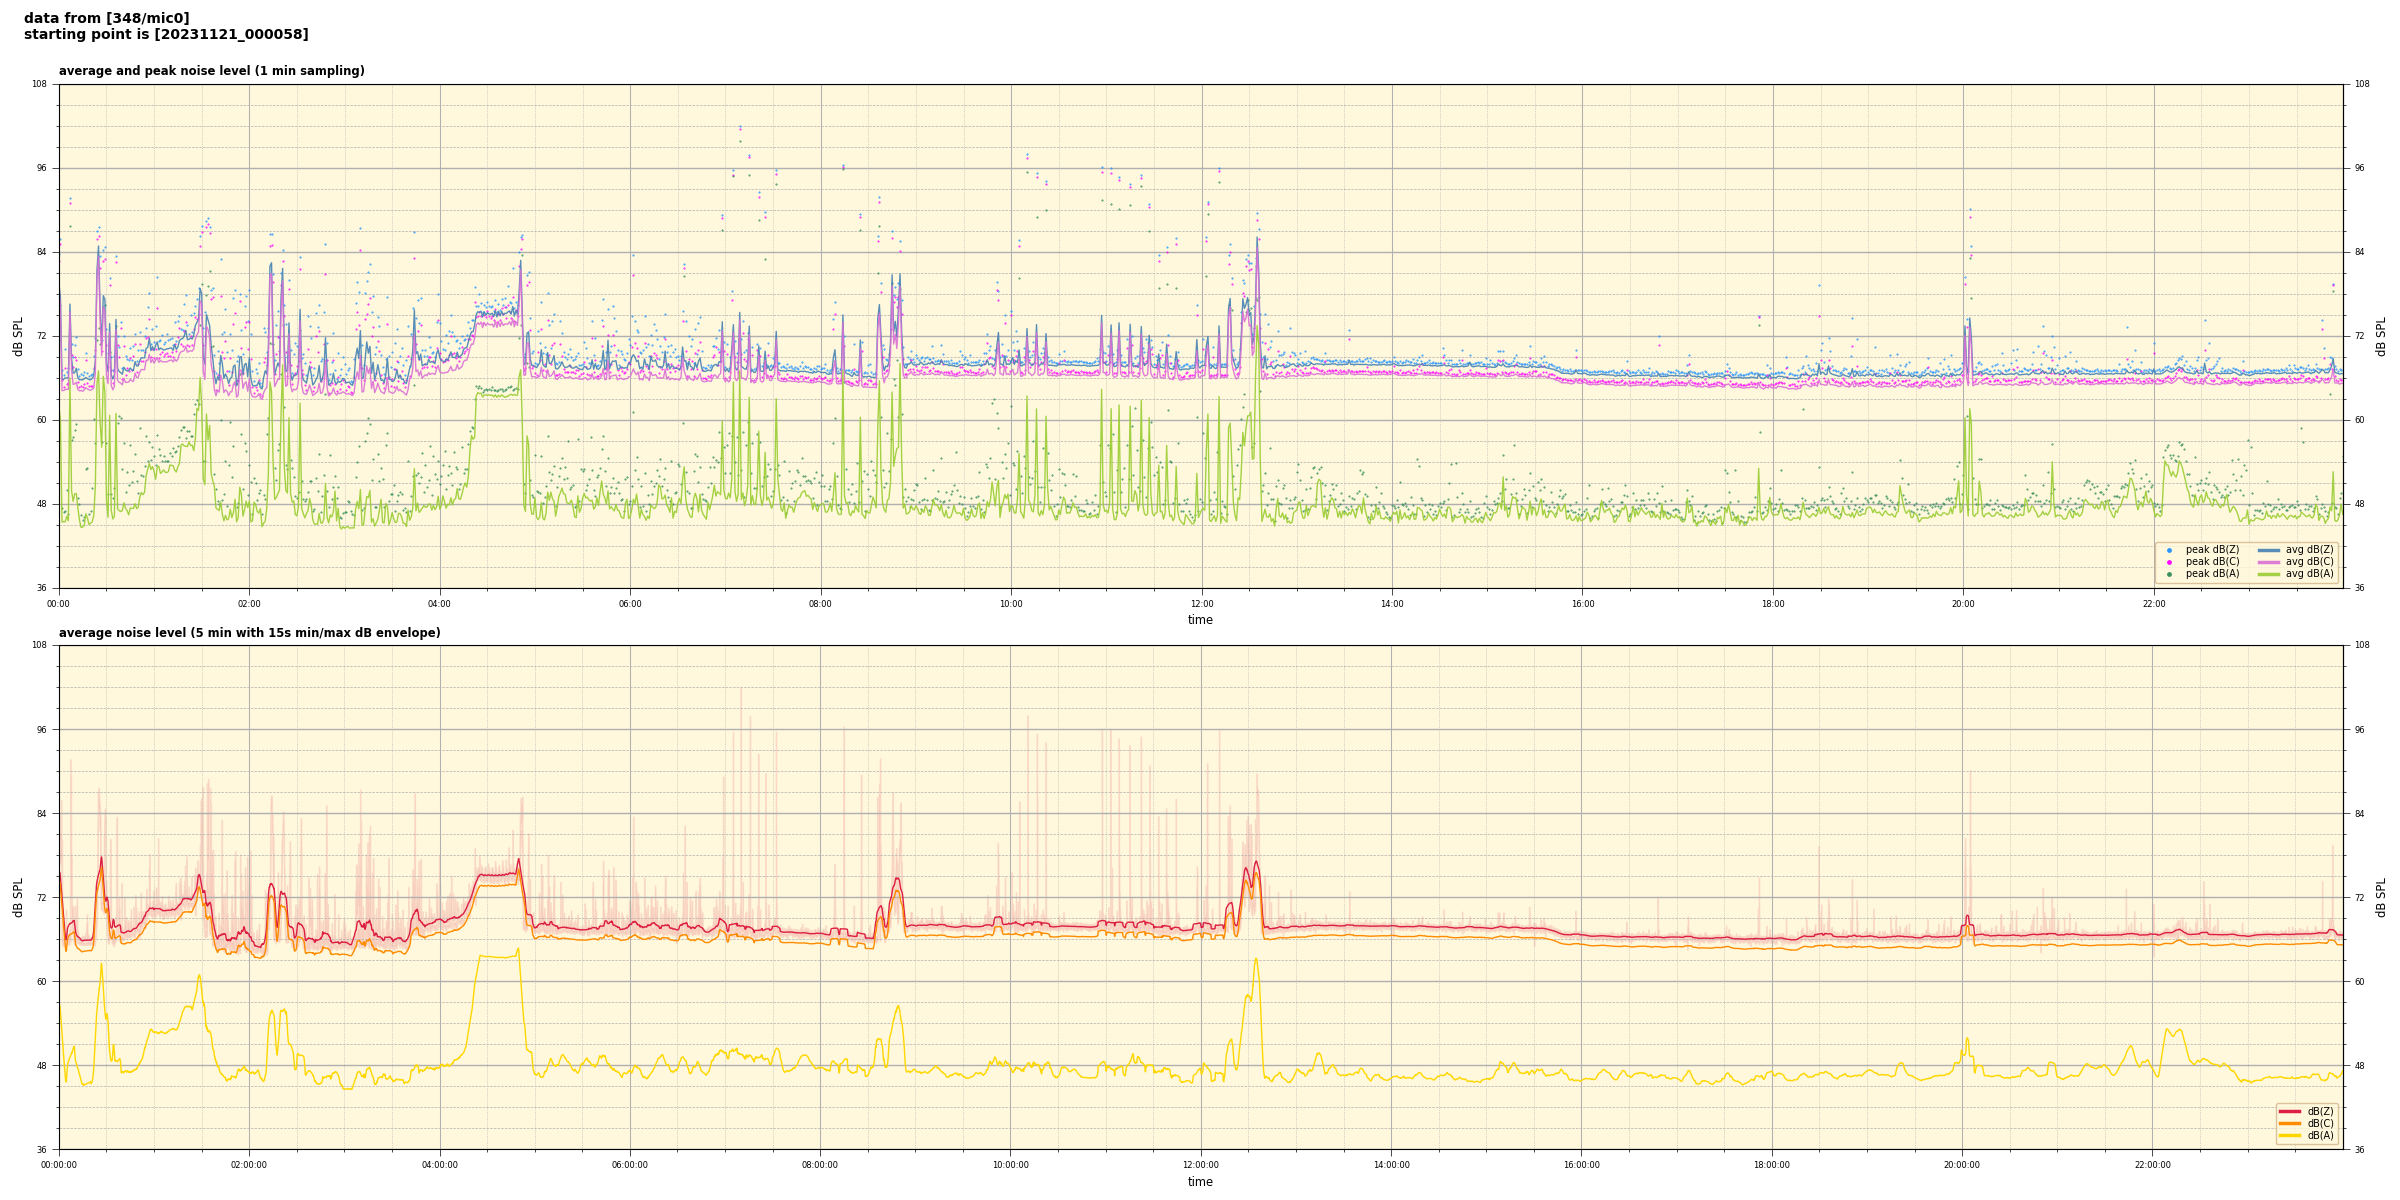Click the 'average noise level (5 min' chart title

point(249,633)
